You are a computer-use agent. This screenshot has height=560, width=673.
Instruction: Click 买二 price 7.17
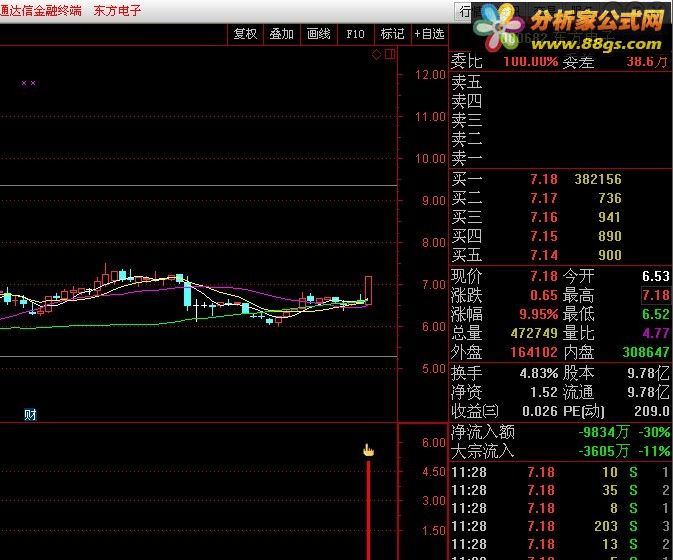(543, 198)
